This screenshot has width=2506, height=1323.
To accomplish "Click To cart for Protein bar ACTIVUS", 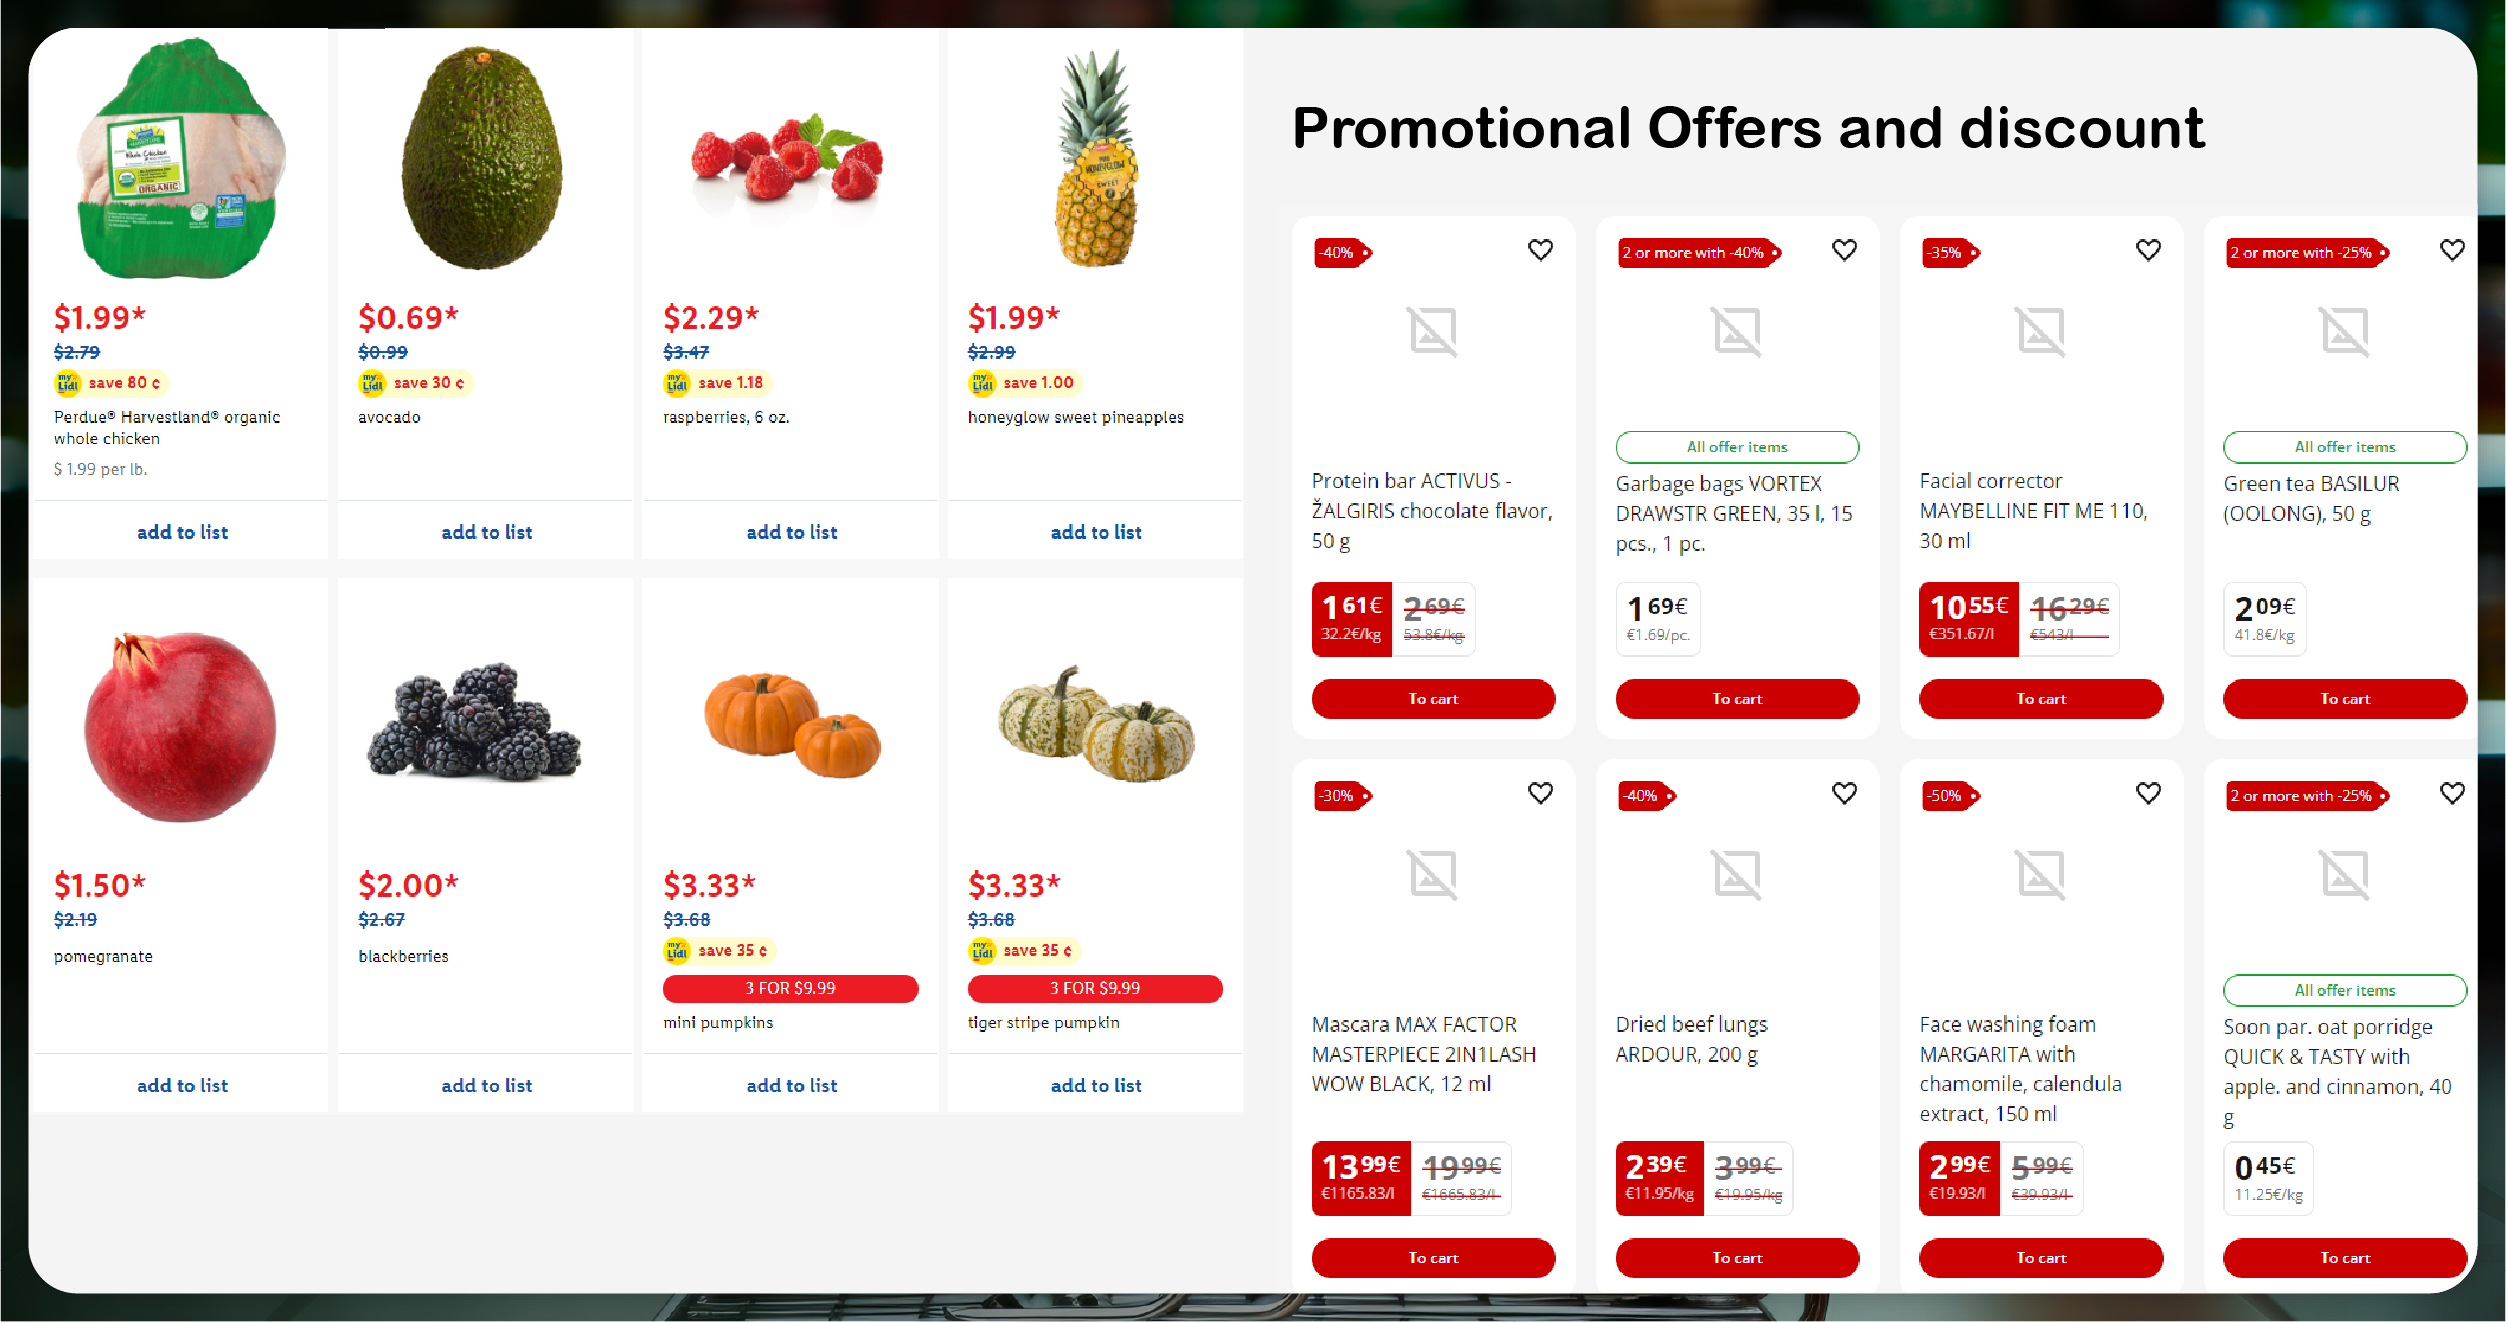I will coord(1433,699).
